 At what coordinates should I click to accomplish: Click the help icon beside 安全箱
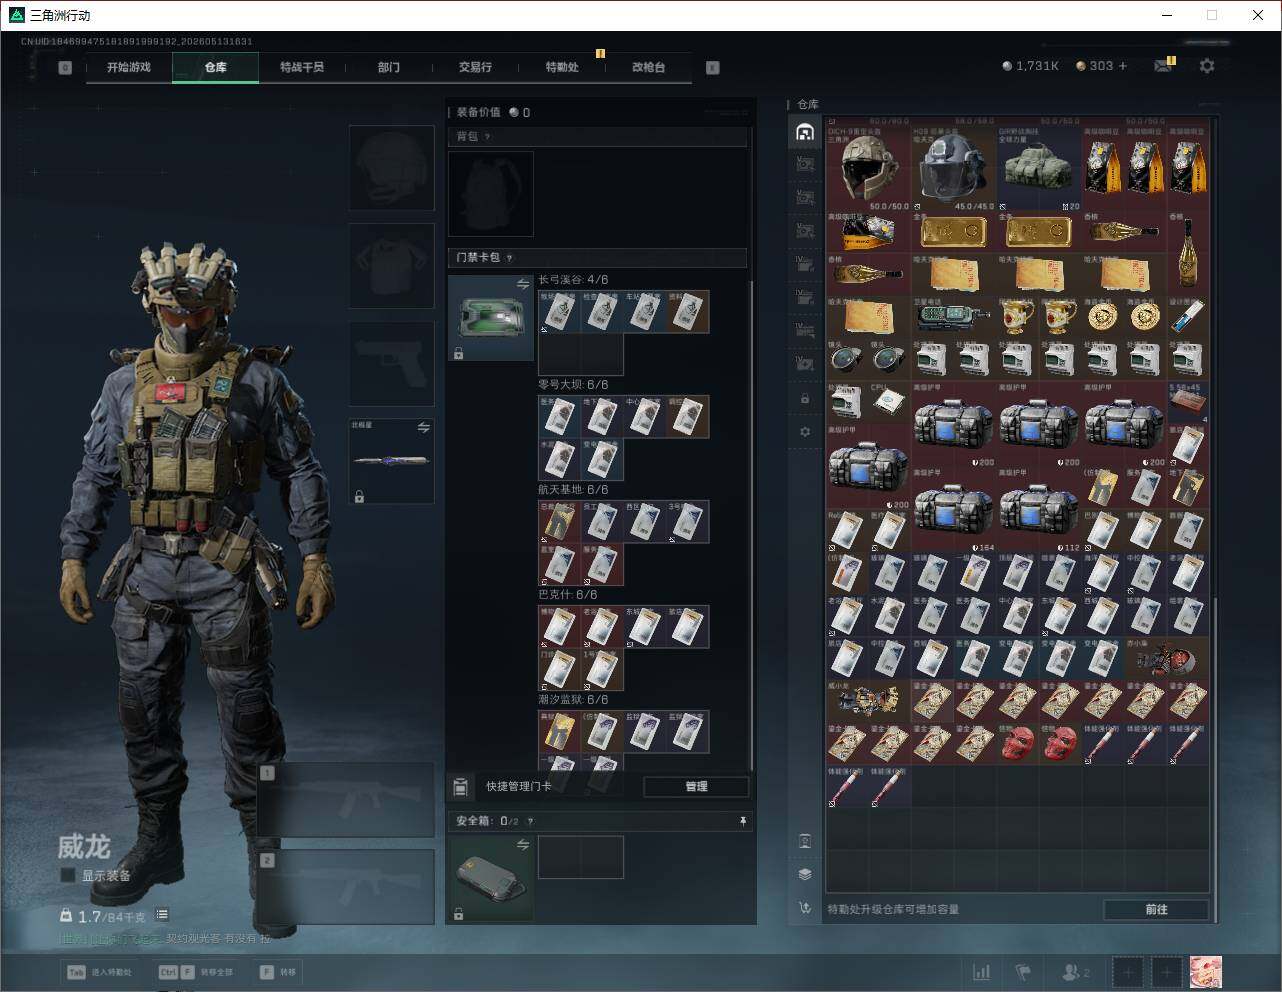tap(529, 822)
